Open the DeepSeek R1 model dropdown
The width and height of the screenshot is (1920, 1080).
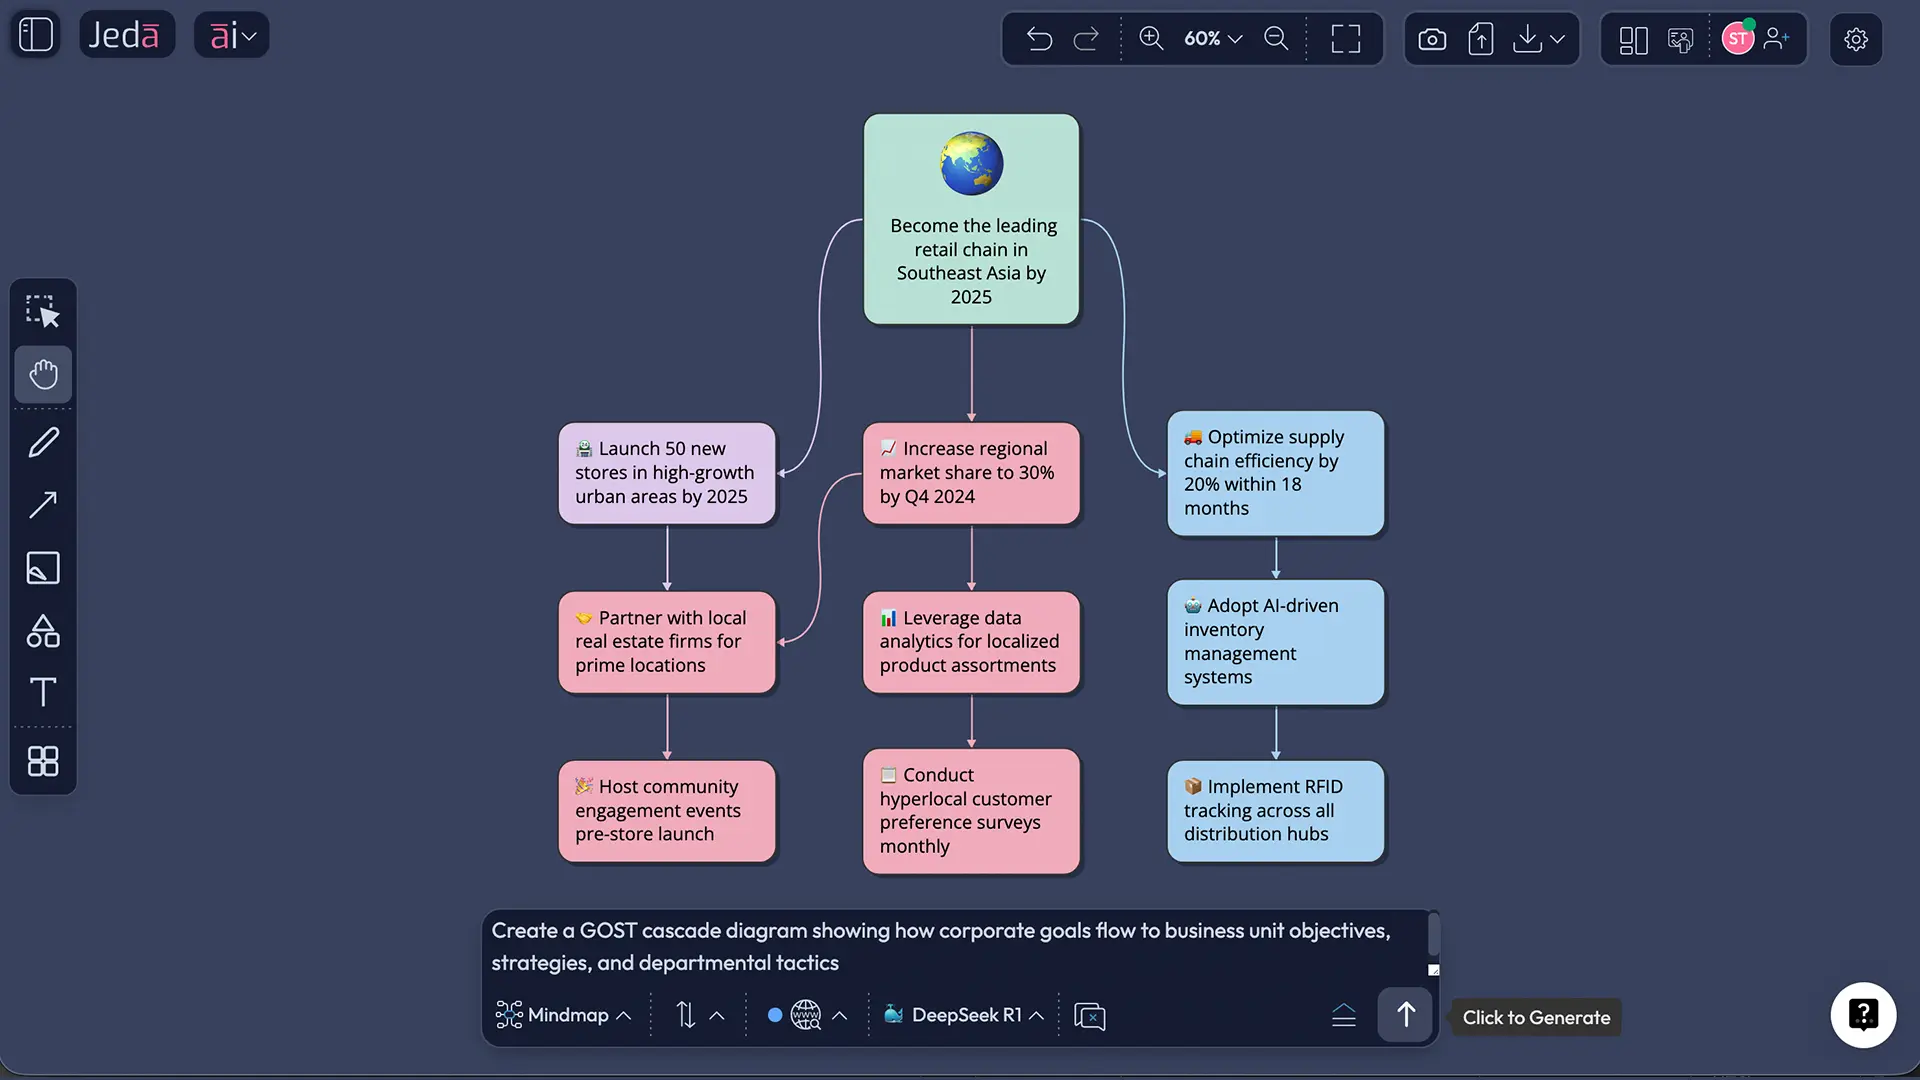[965, 1015]
